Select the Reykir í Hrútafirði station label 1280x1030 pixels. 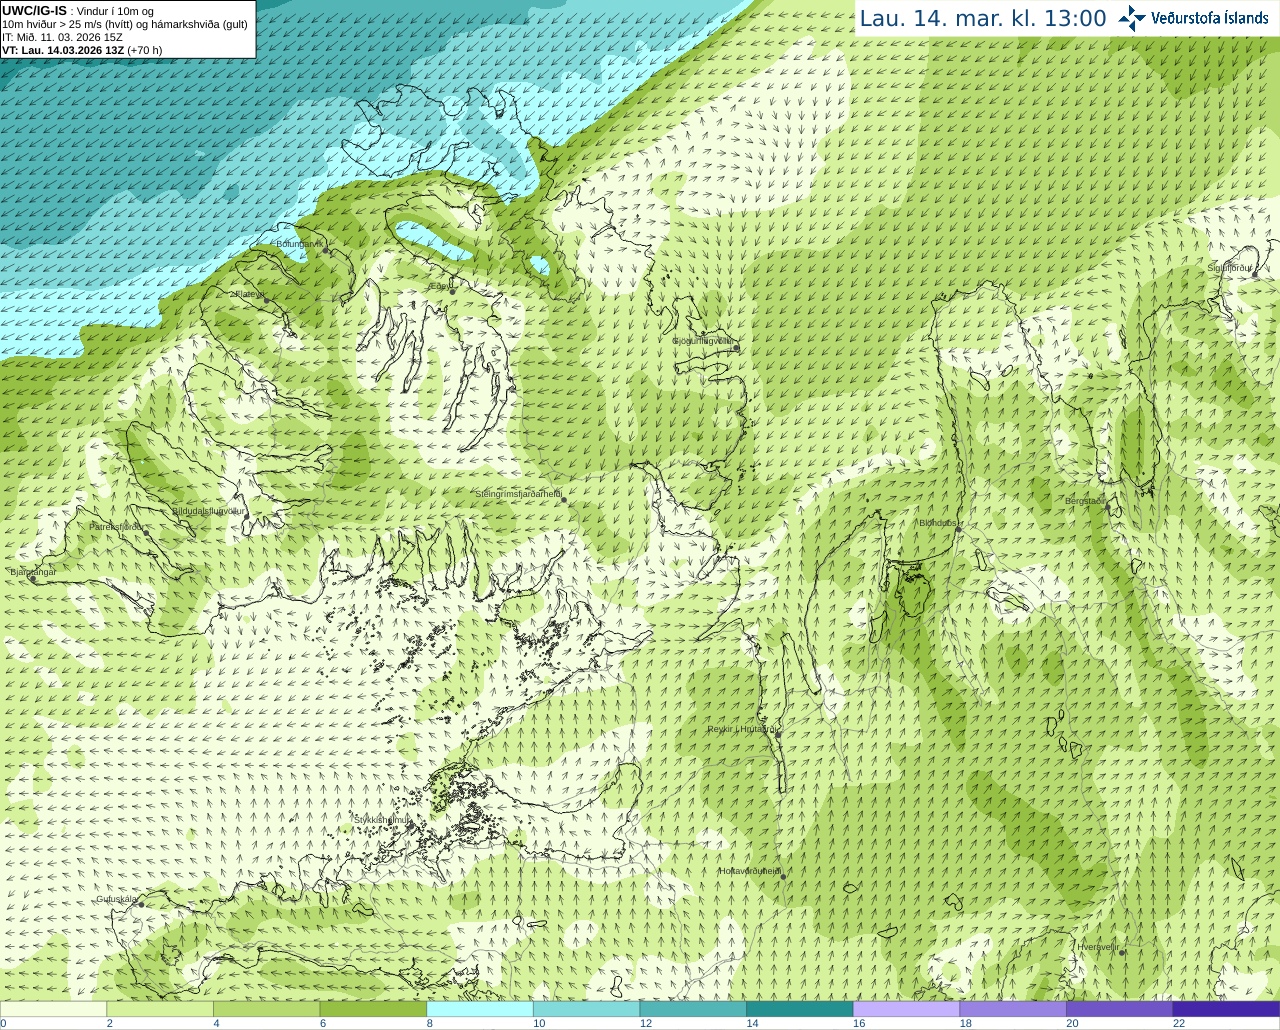[742, 729]
